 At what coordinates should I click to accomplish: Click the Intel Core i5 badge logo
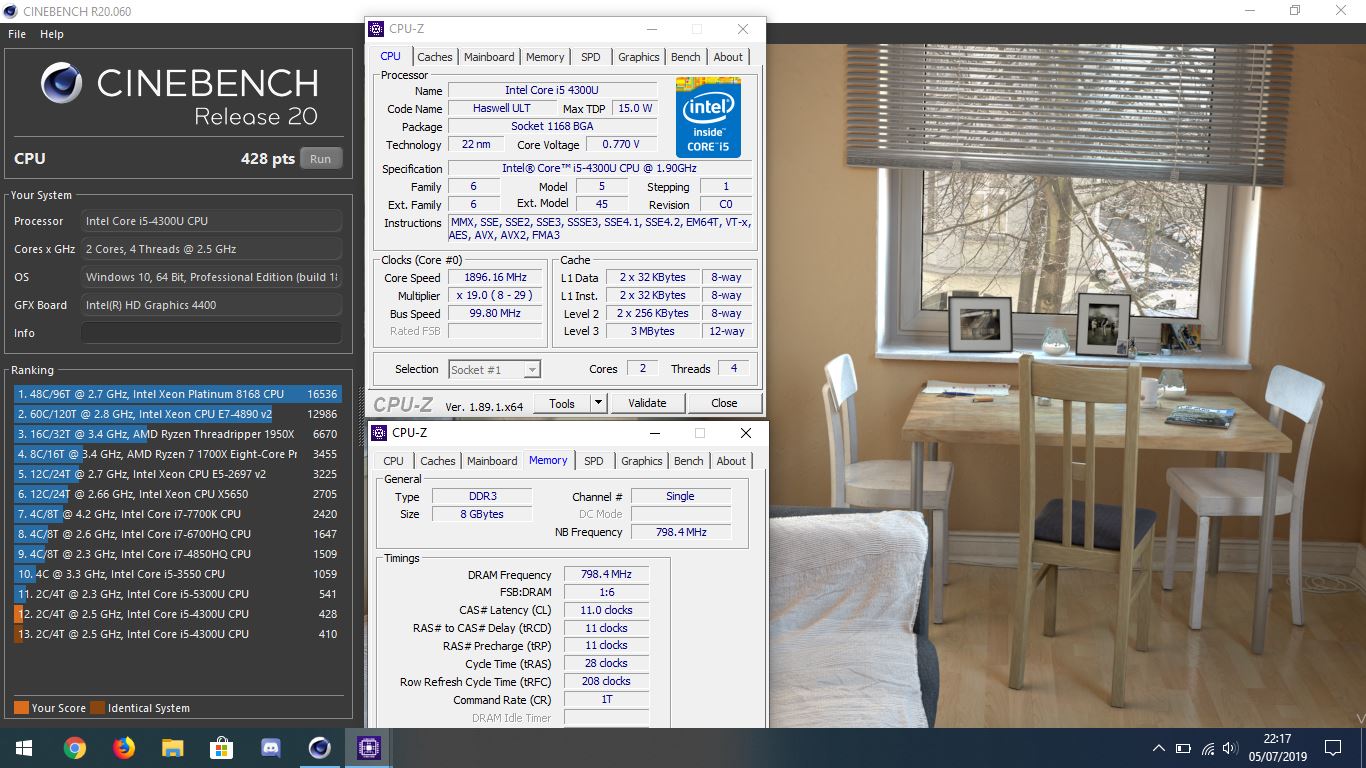[x=708, y=117]
